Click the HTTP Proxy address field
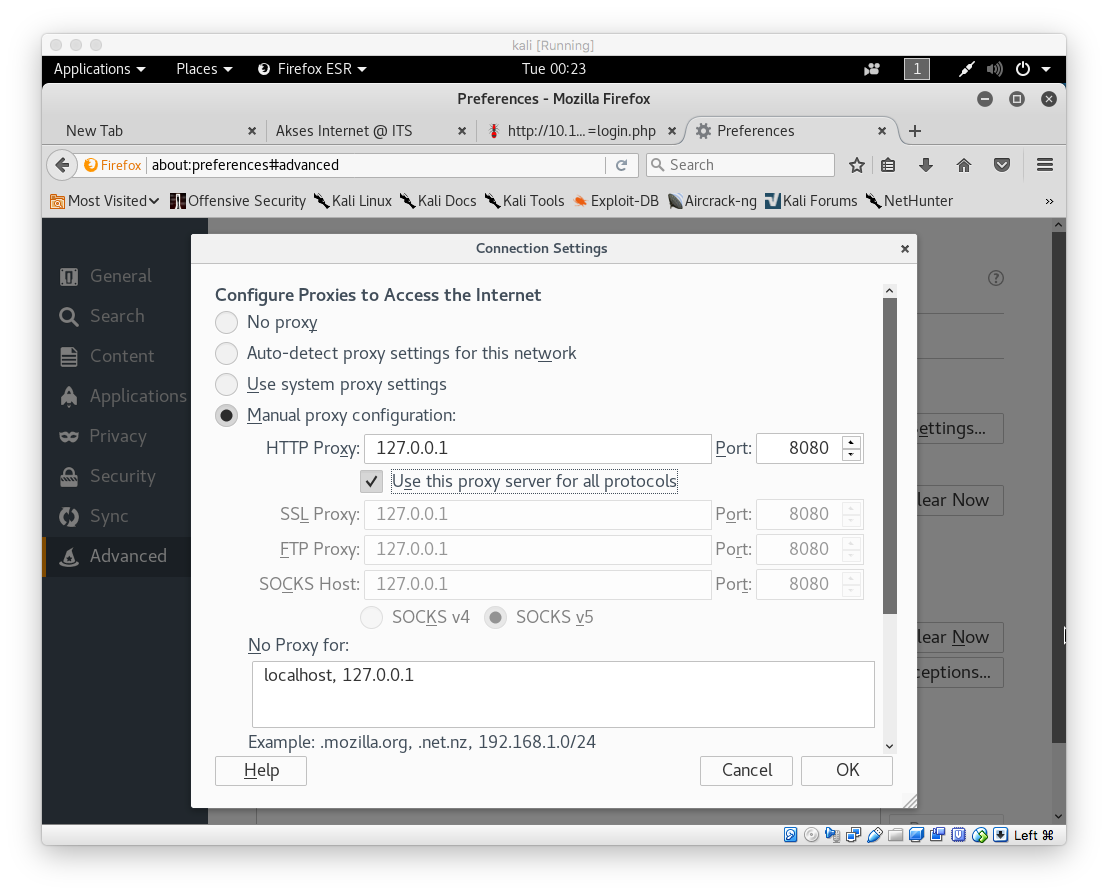 point(537,448)
